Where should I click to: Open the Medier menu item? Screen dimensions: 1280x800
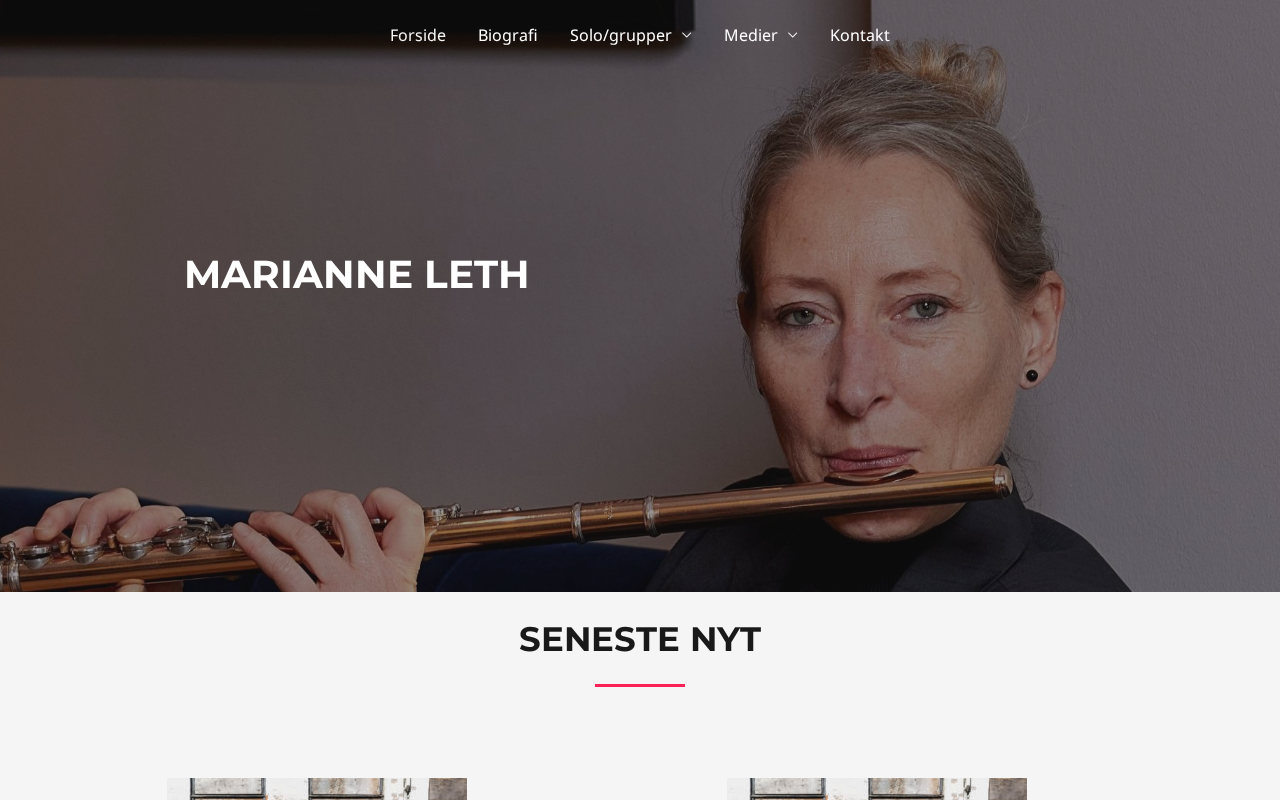750,35
